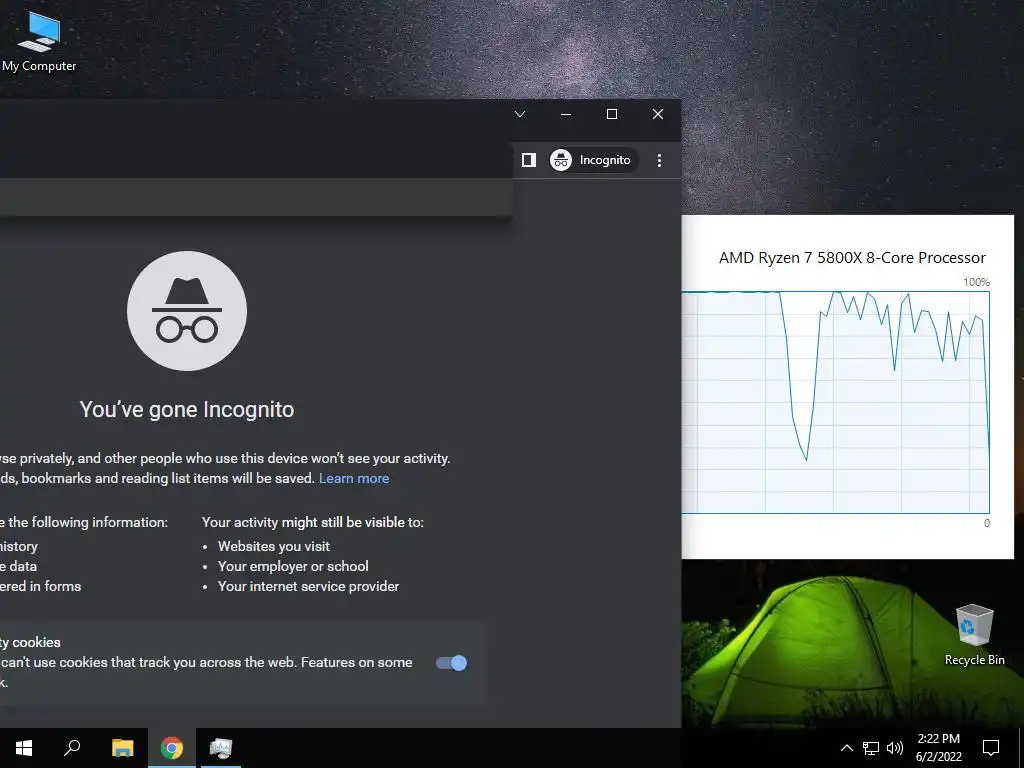Open the Recycle Bin desktop icon
Screen dimensions: 1024x768
coord(974,635)
